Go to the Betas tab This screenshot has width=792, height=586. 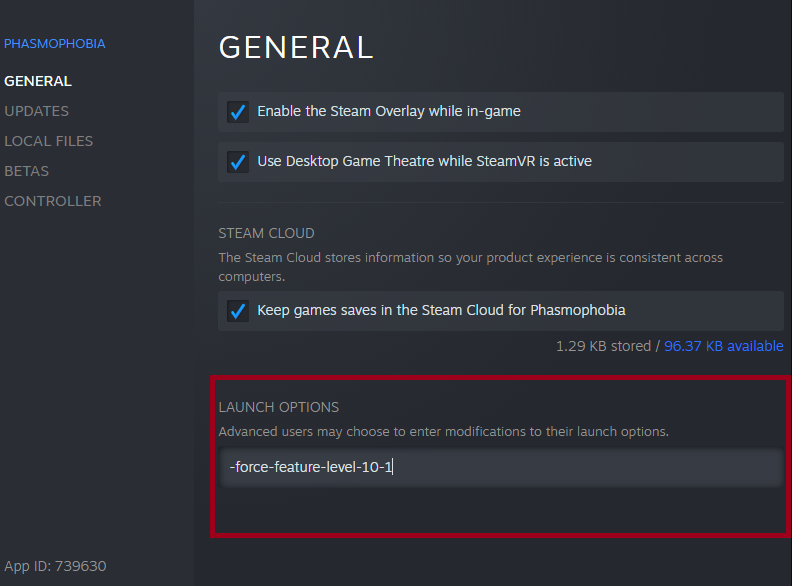coord(26,171)
